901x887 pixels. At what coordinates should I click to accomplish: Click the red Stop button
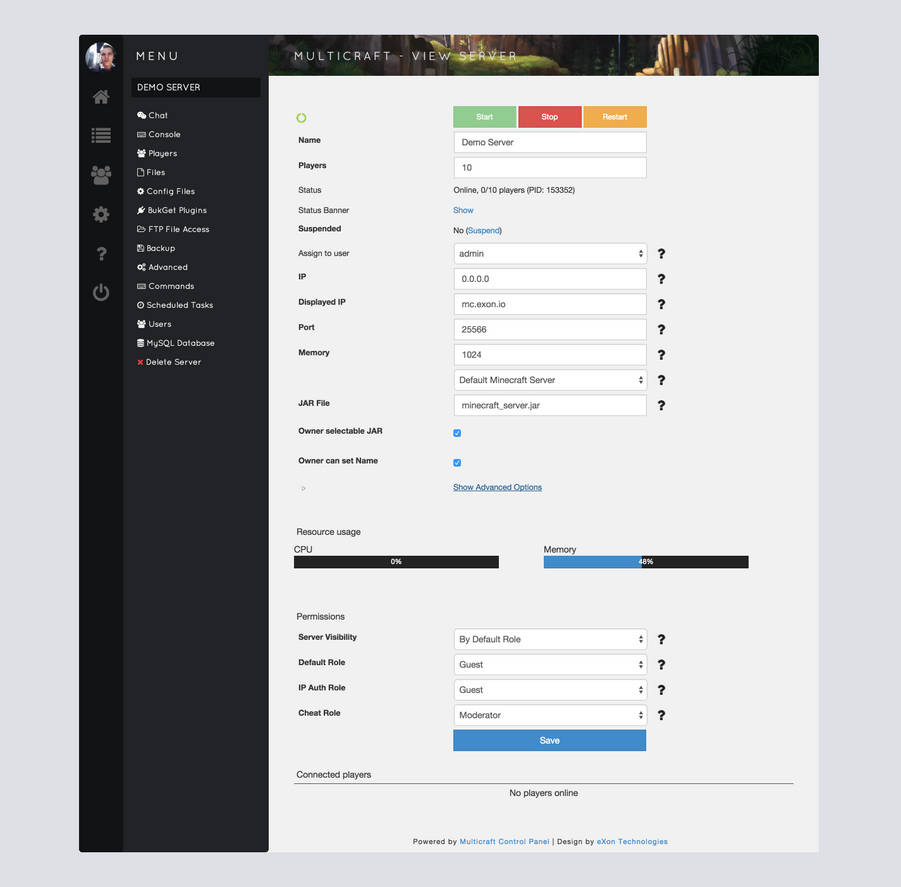point(549,117)
